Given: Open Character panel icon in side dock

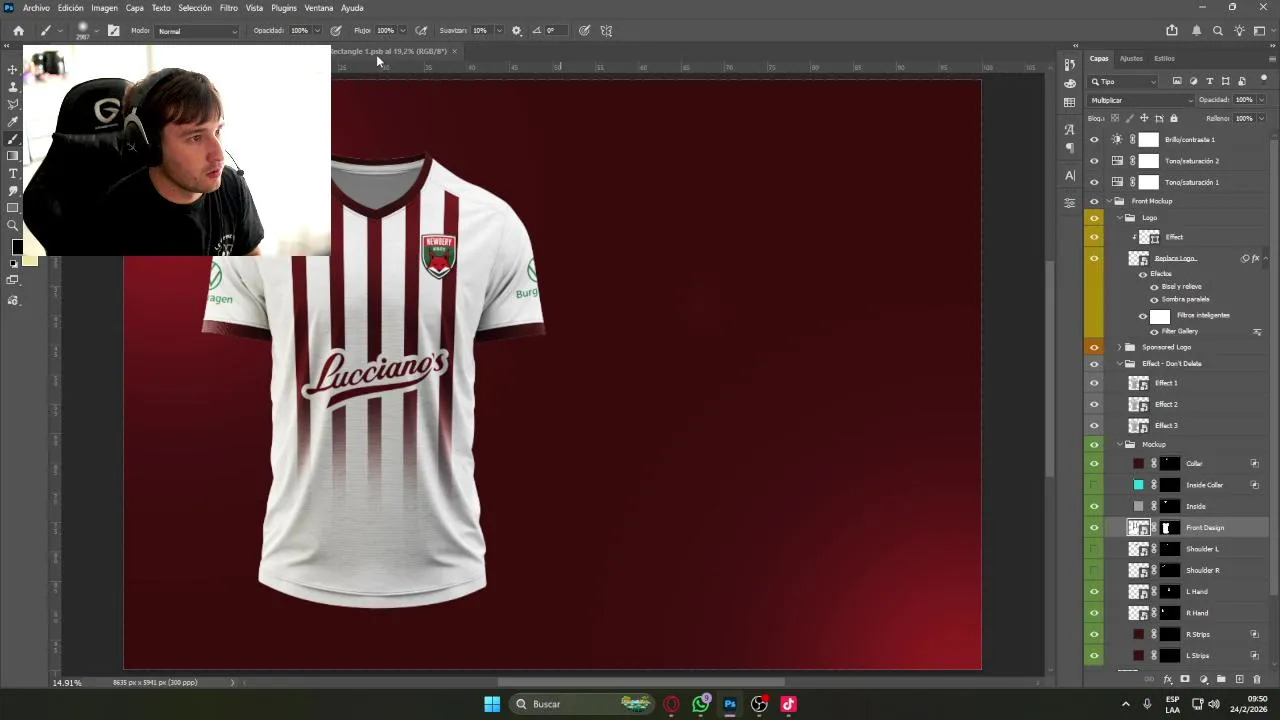Looking at the screenshot, I should pyautogui.click(x=1070, y=175).
